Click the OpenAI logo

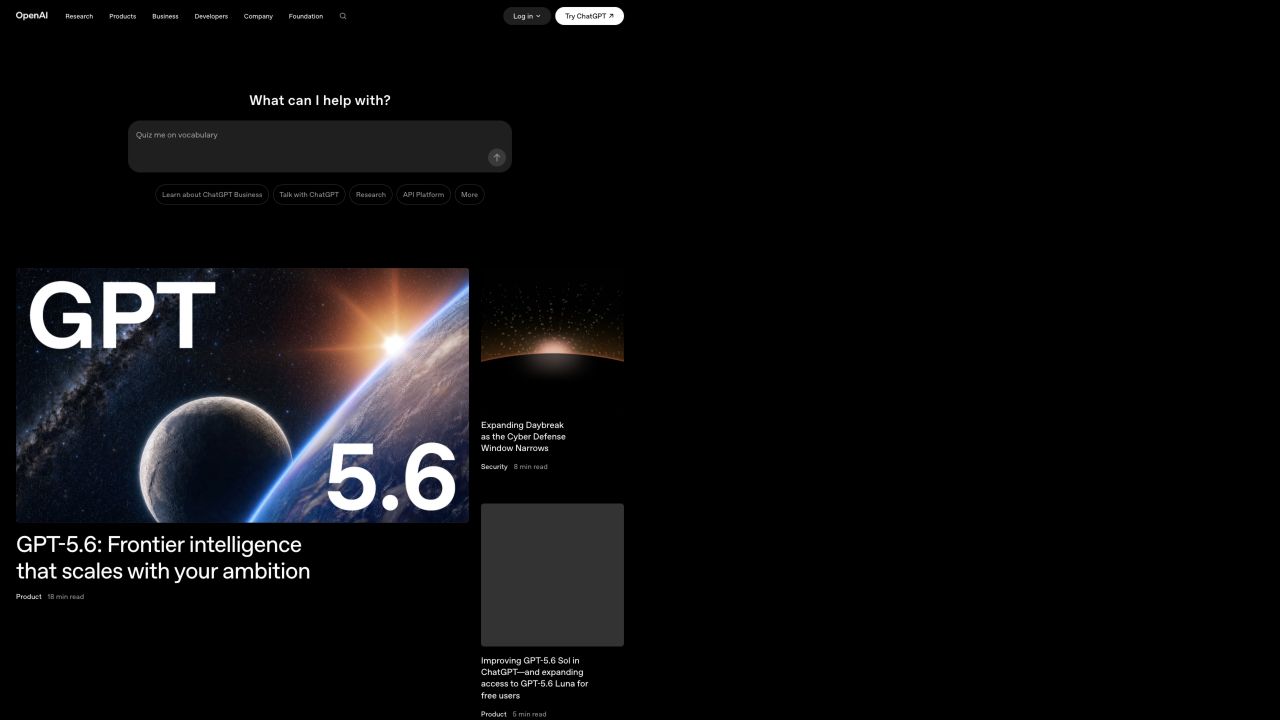point(32,16)
